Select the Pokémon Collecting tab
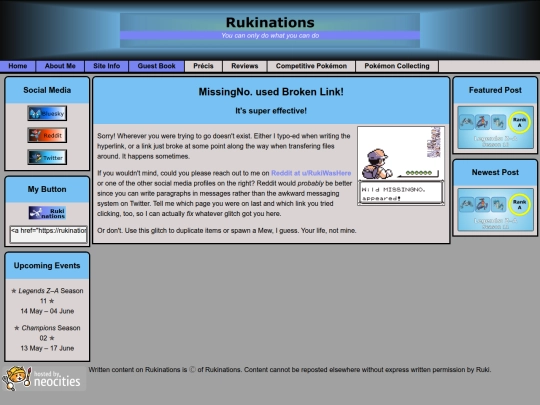Screen dimensions: 540x405 397,66
